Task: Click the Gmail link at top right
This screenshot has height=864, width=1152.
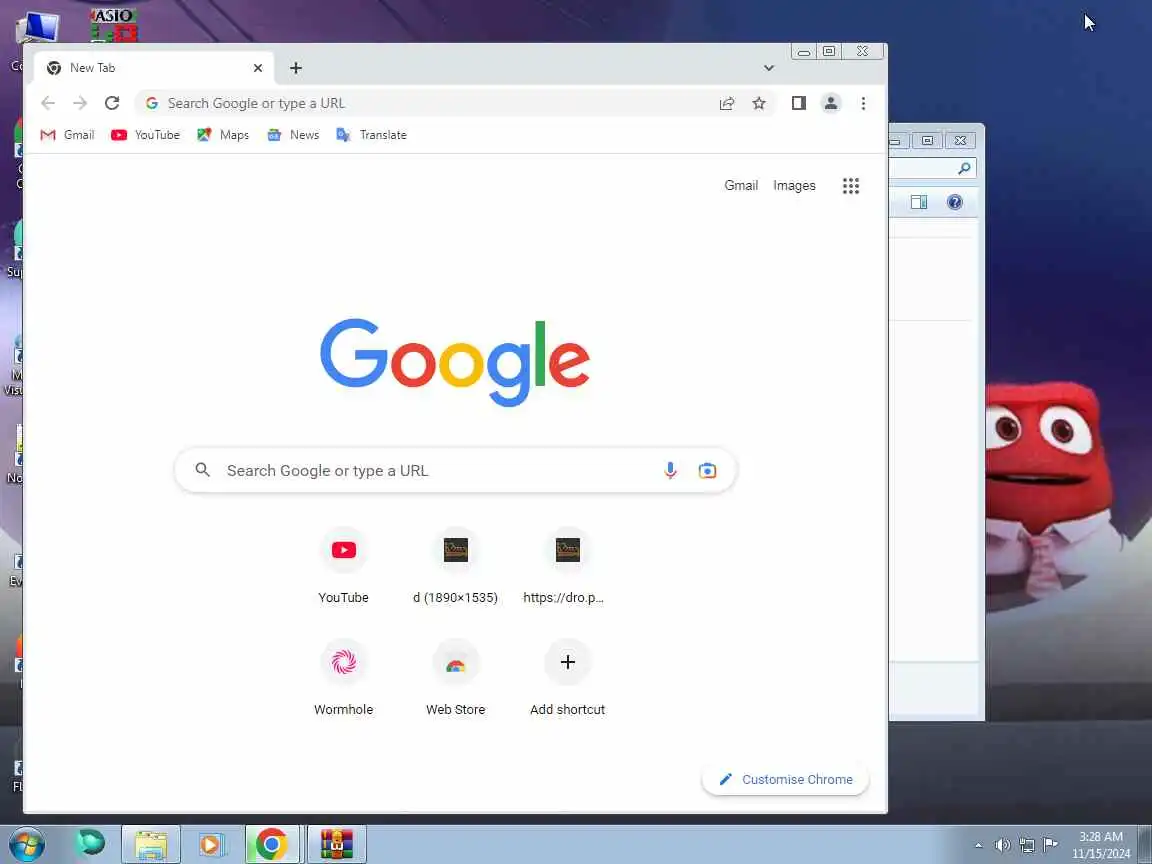Action: pos(741,186)
